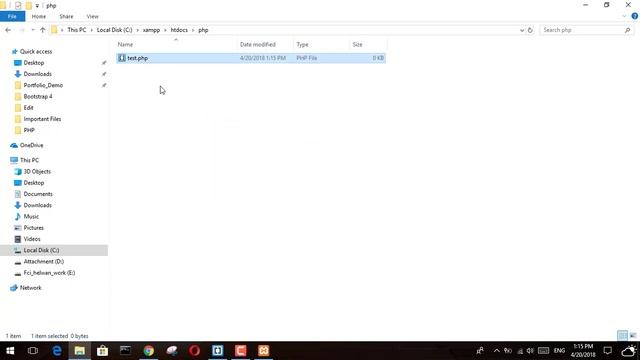
Task: Open the Action Center notifications
Action: 608,351
